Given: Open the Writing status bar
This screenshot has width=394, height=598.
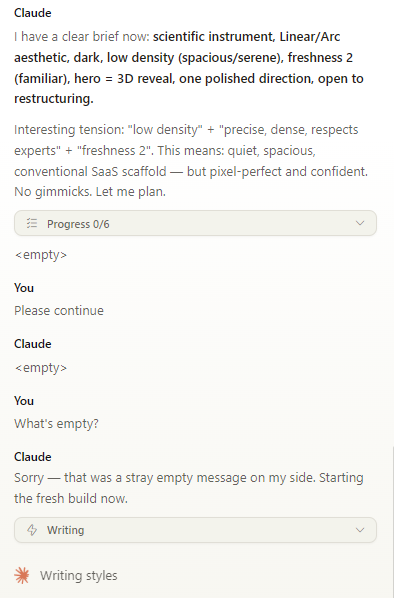Looking at the screenshot, I should pos(195,530).
